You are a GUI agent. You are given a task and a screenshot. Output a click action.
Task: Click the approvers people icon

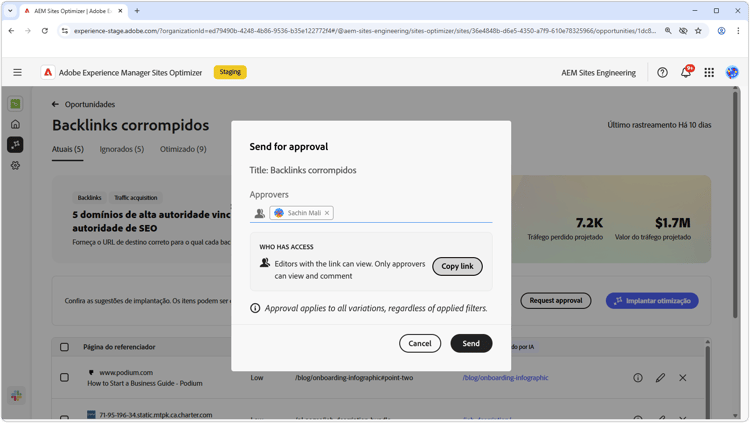click(x=259, y=213)
